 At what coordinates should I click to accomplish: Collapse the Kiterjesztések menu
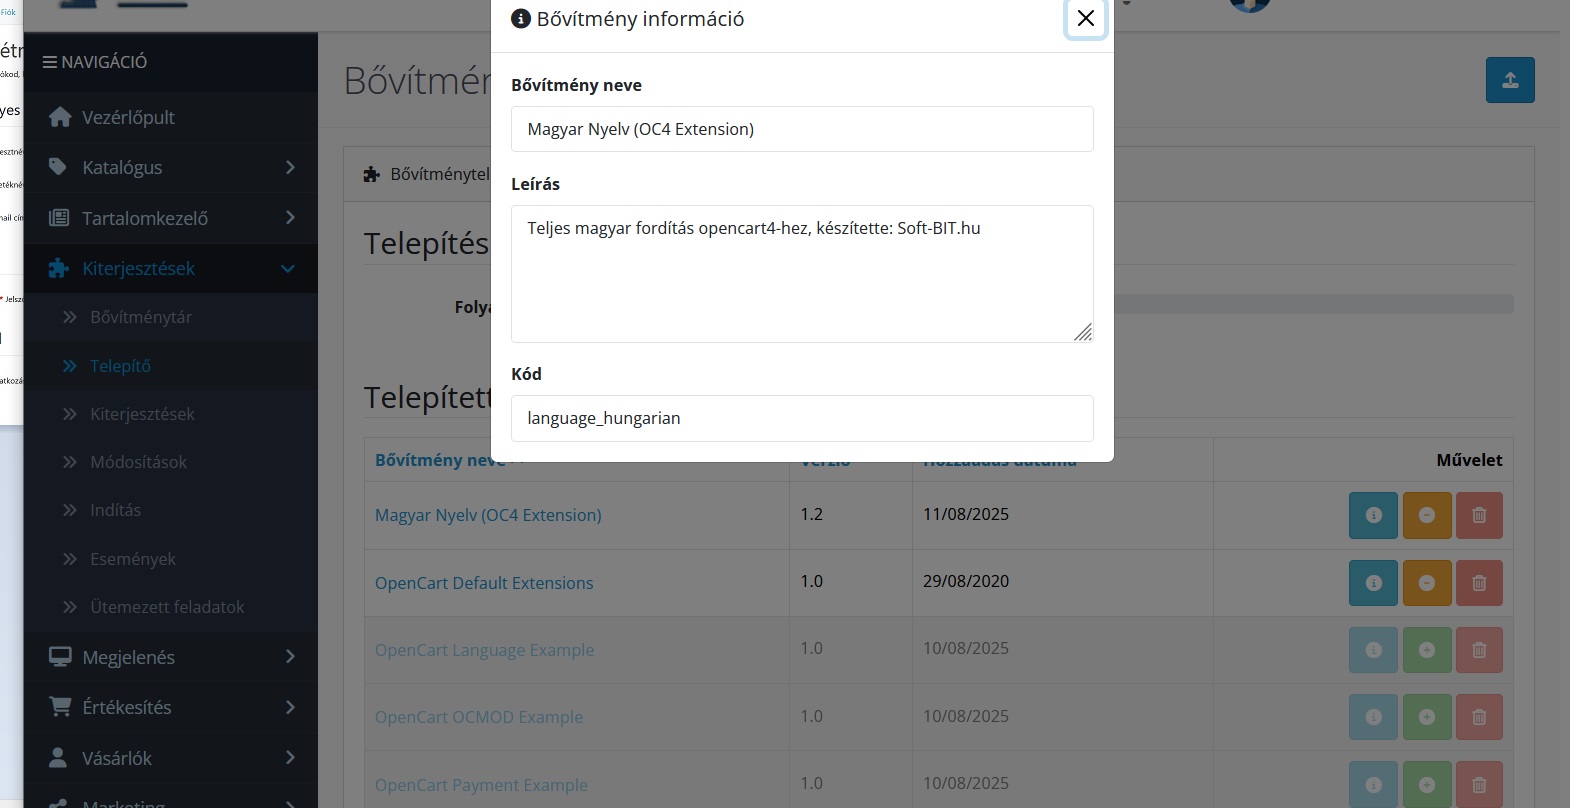click(x=171, y=268)
